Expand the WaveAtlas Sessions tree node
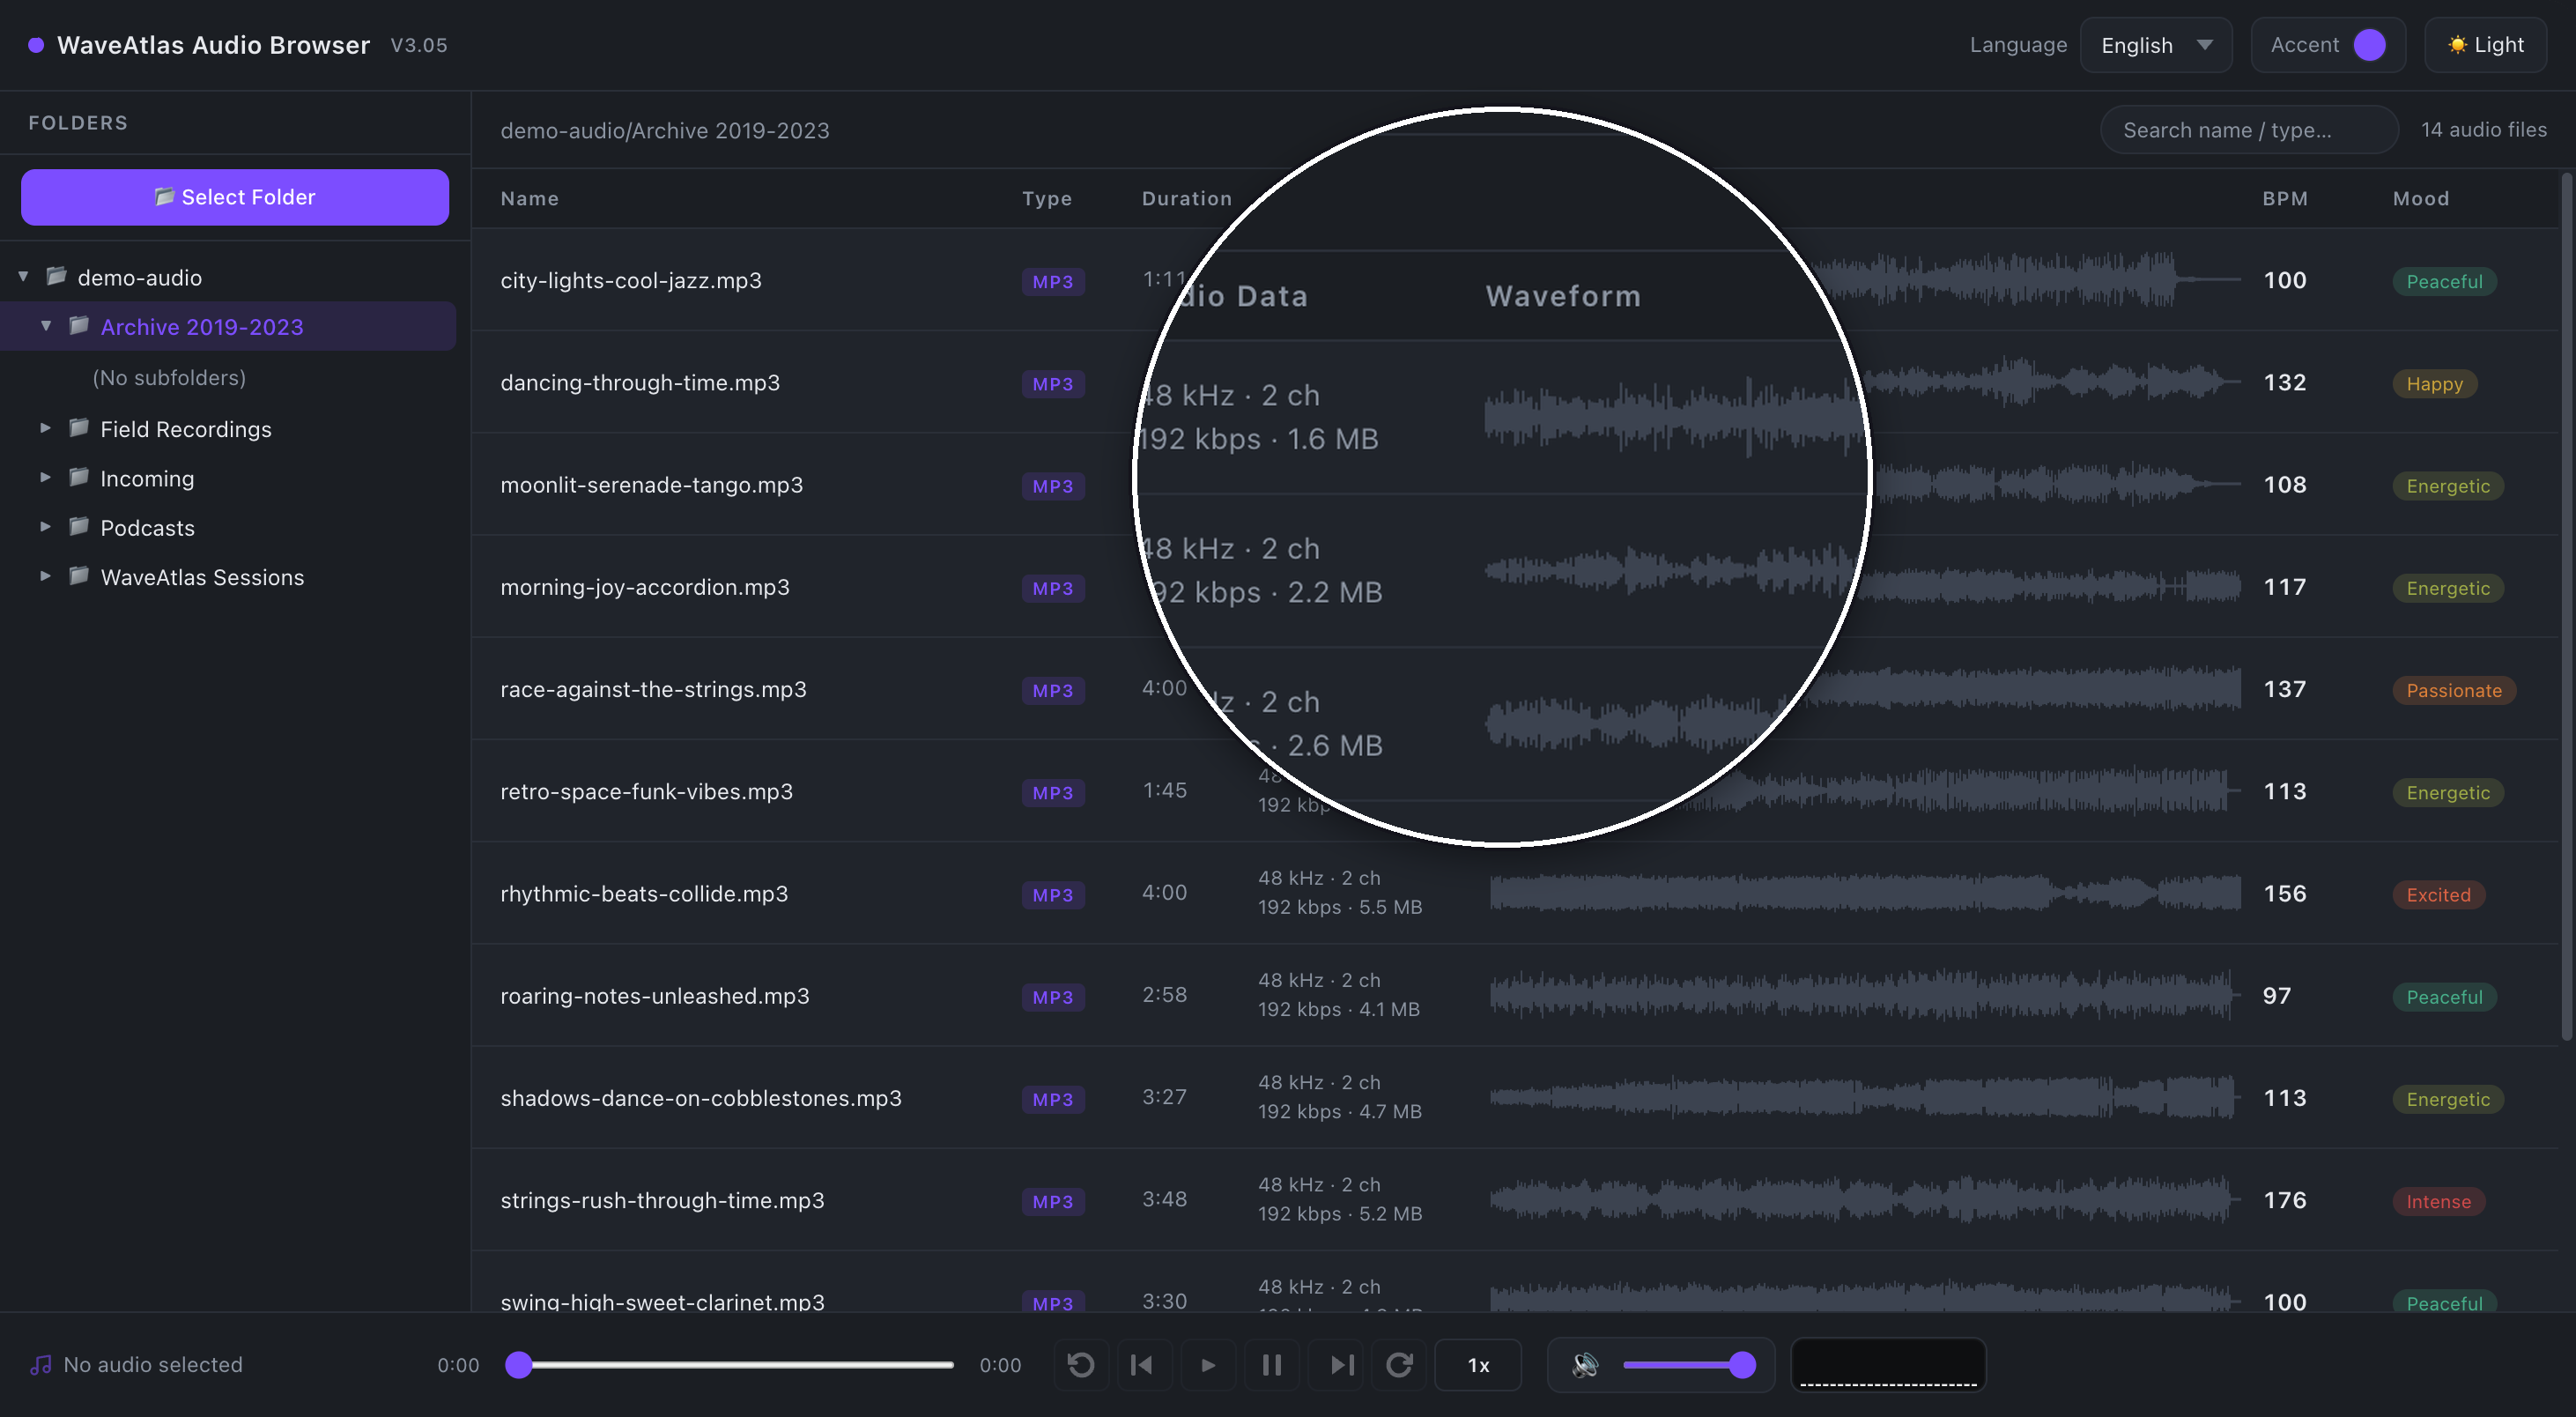 point(46,576)
